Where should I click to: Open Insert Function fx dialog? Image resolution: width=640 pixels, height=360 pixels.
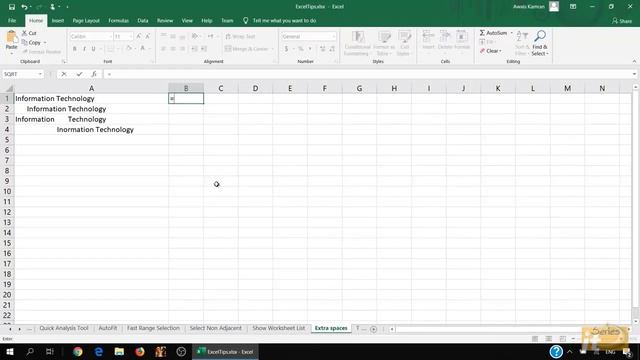click(x=94, y=74)
